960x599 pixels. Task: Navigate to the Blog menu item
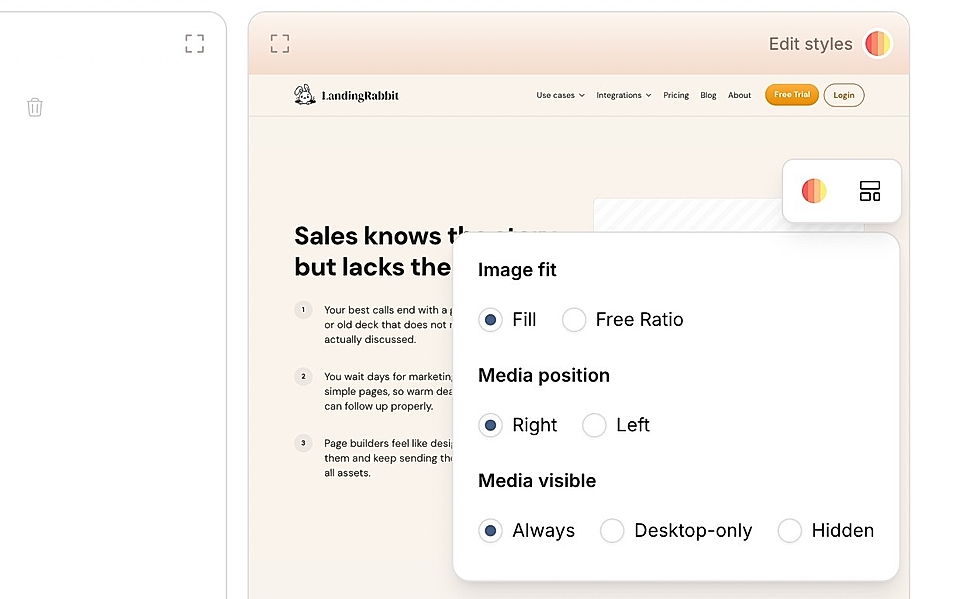click(x=708, y=95)
